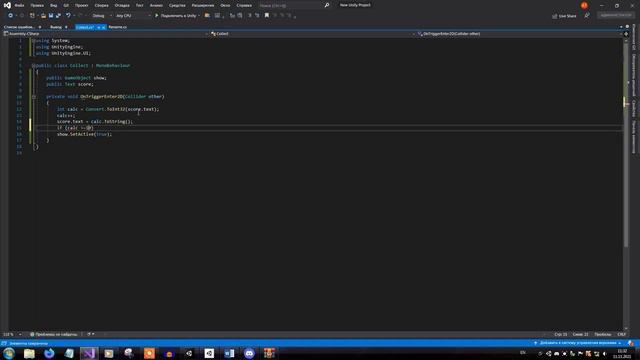Click the Live Share button
This screenshot has width=640, height=360.
564,16
